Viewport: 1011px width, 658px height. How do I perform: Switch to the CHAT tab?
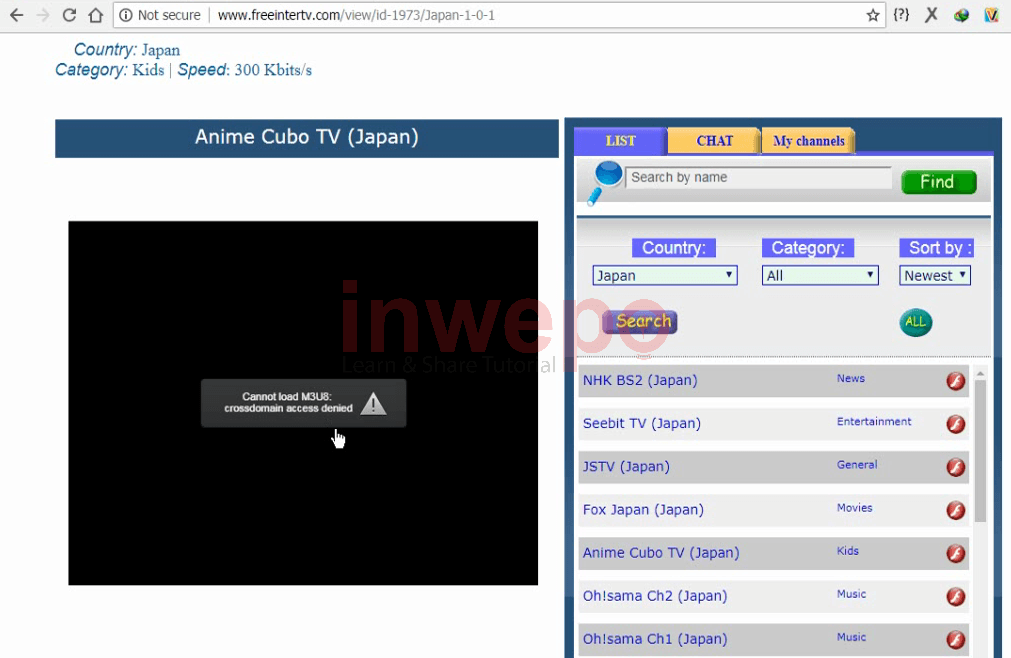tap(714, 141)
